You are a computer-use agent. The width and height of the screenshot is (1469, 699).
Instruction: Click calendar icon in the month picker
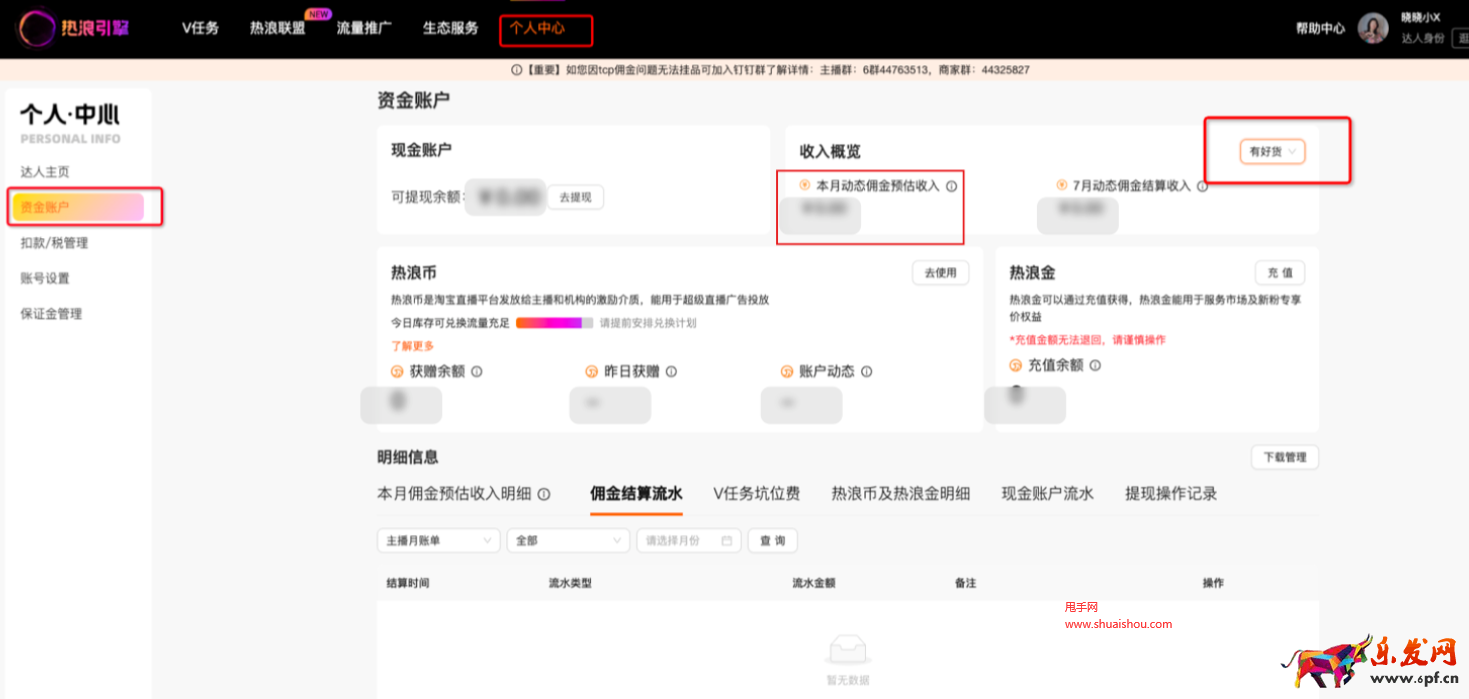click(x=728, y=540)
